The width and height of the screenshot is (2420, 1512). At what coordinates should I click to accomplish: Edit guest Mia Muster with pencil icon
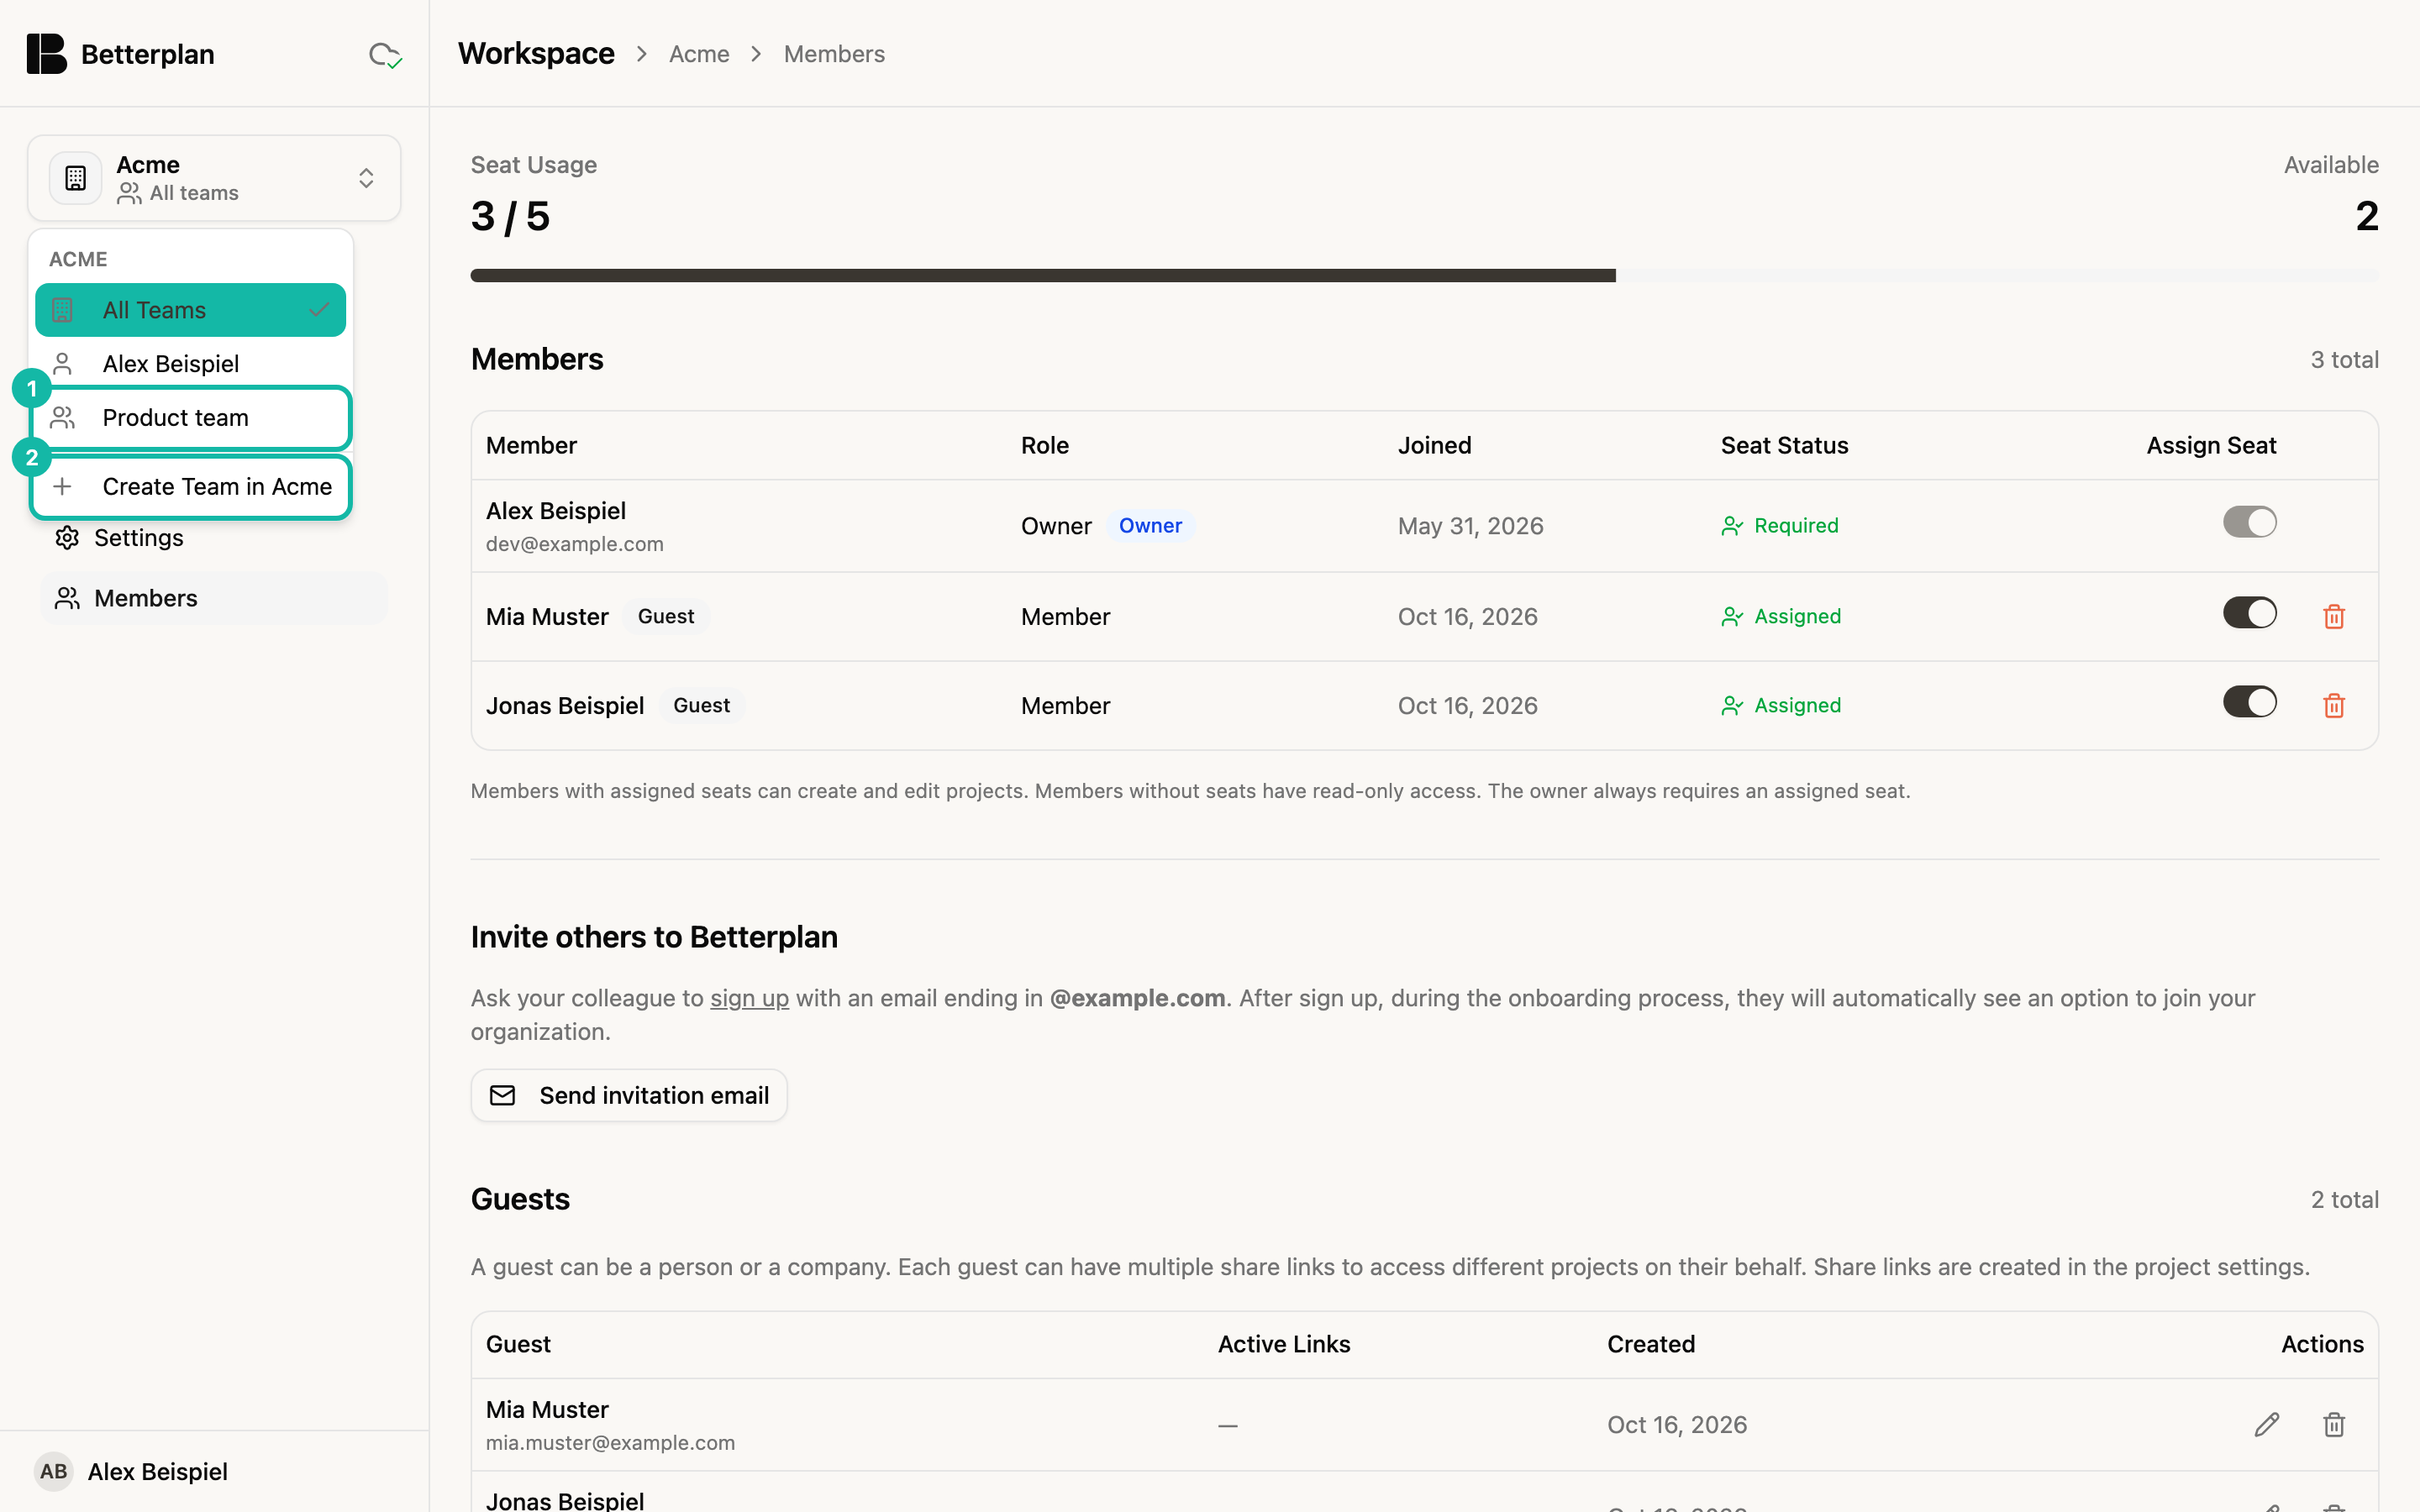(2267, 1424)
